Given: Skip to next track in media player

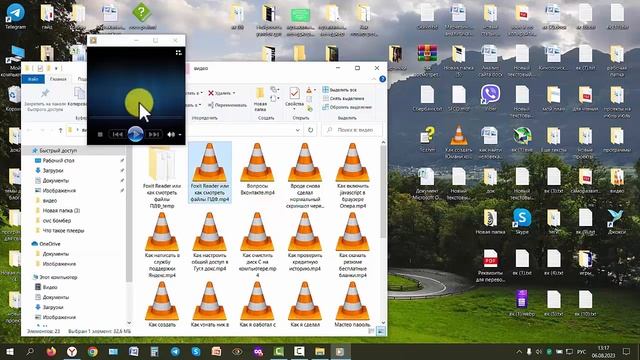Looking at the screenshot, I should click(x=154, y=134).
